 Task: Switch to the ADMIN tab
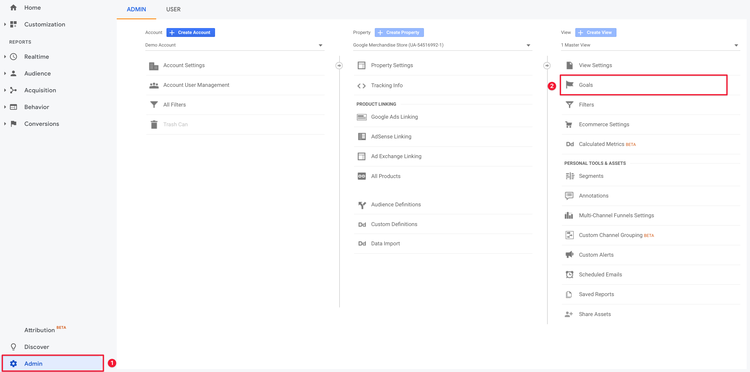pos(136,10)
